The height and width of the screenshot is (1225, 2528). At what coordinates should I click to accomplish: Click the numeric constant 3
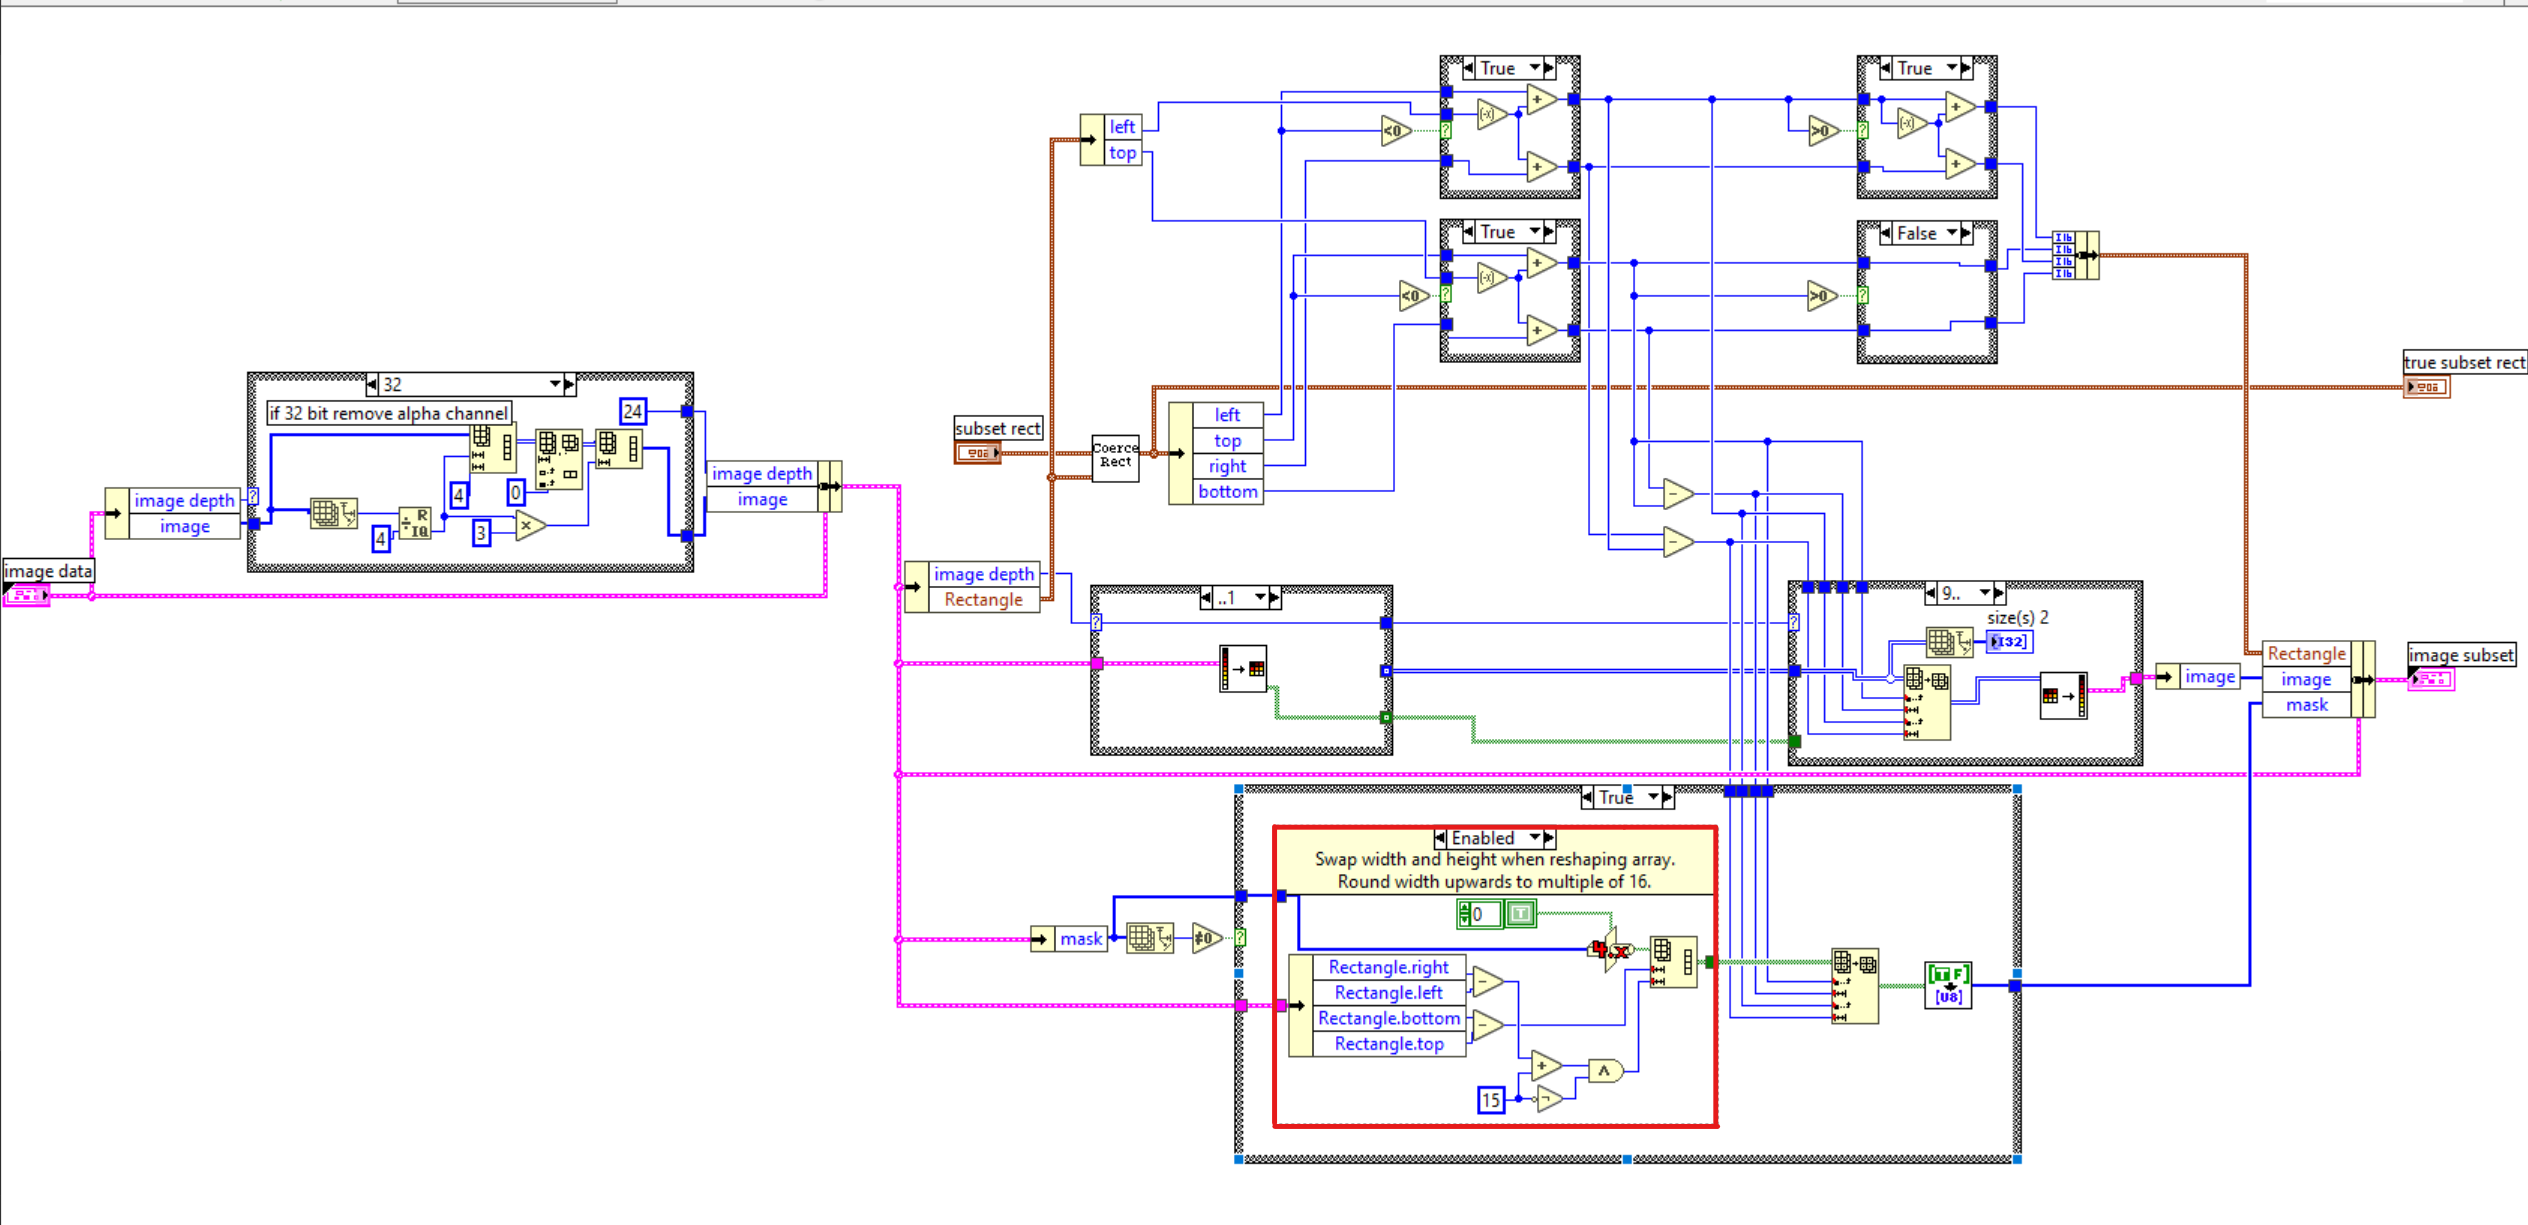click(x=481, y=534)
